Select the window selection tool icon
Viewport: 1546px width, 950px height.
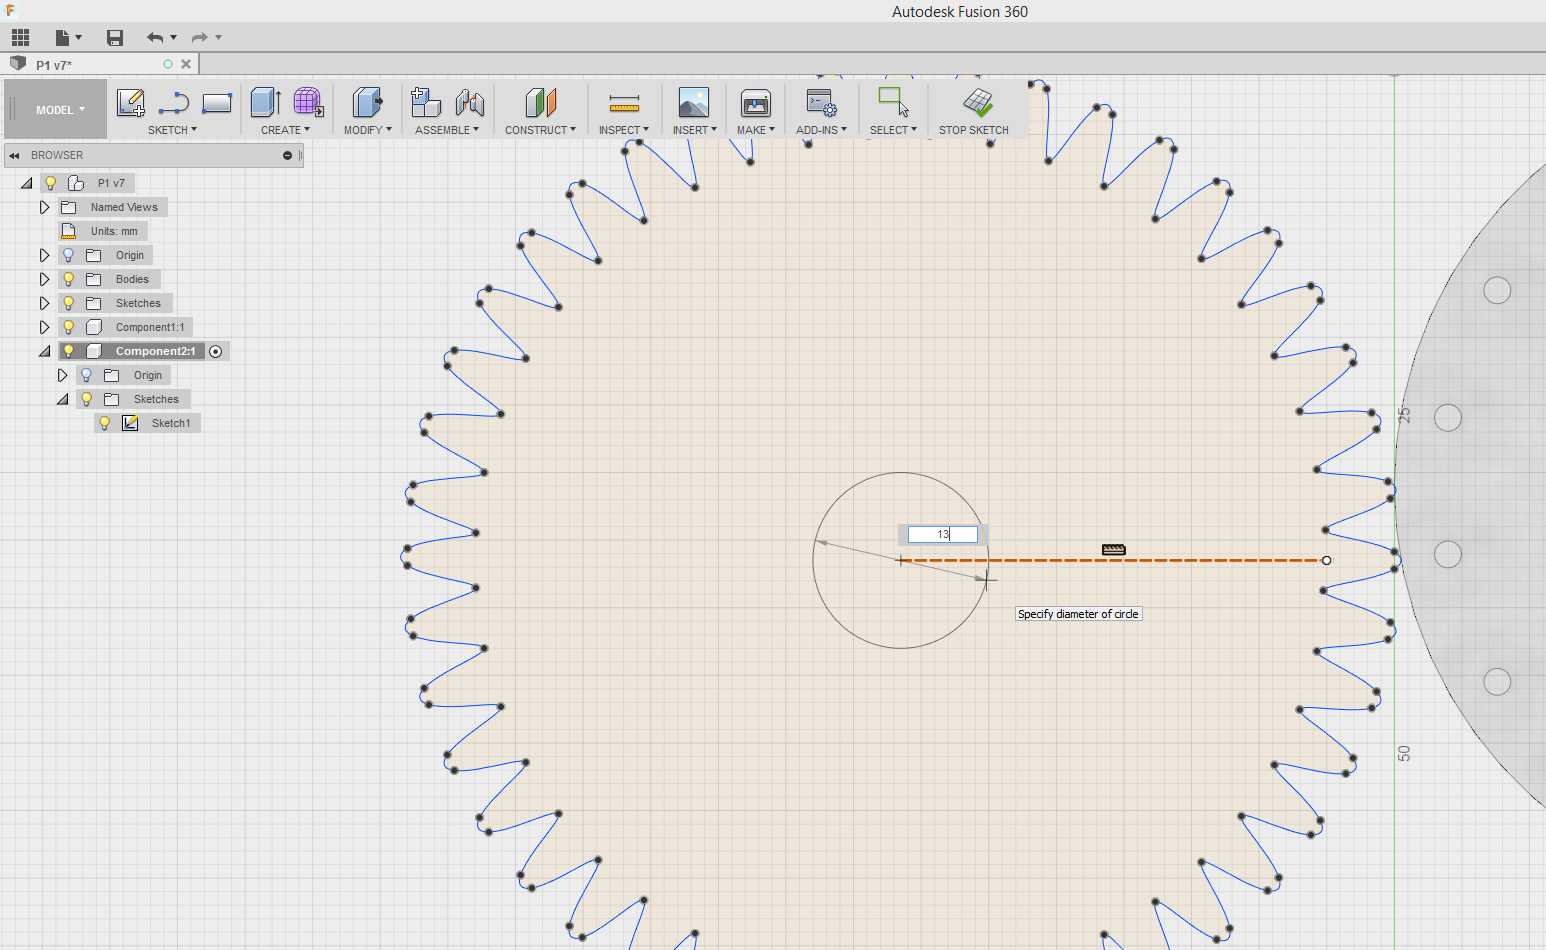pyautogui.click(x=893, y=102)
